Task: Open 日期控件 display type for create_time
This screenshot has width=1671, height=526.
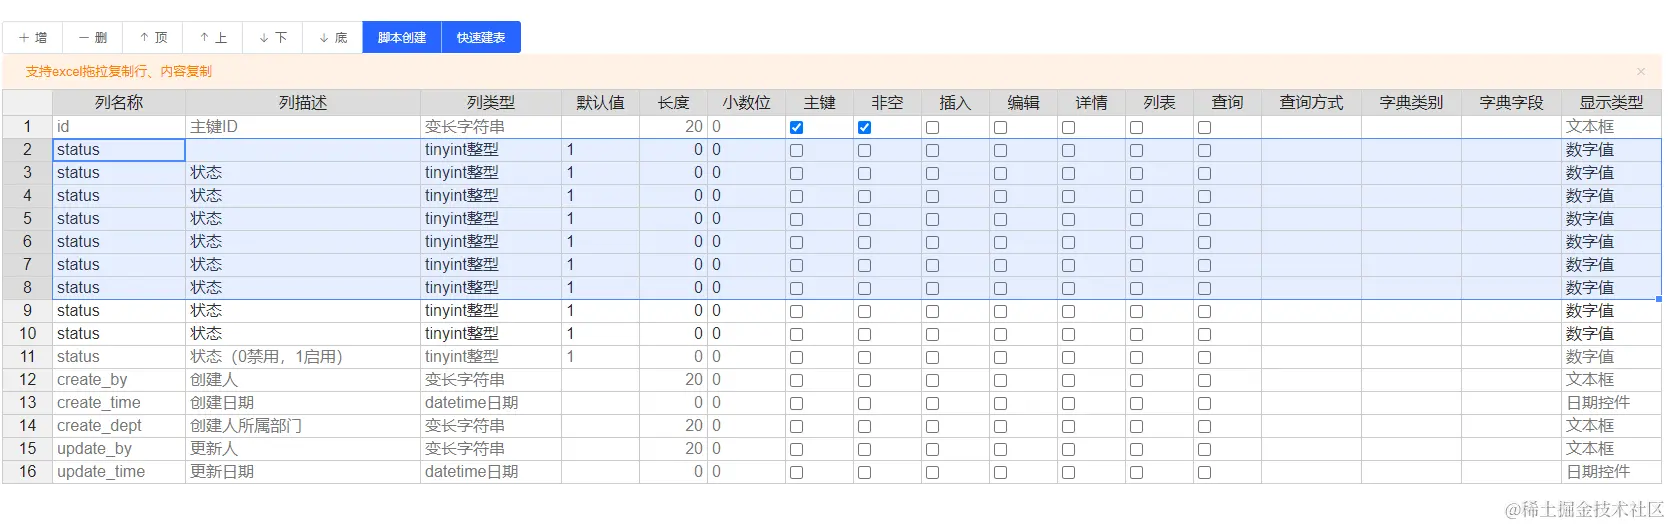Action: coord(1611,403)
